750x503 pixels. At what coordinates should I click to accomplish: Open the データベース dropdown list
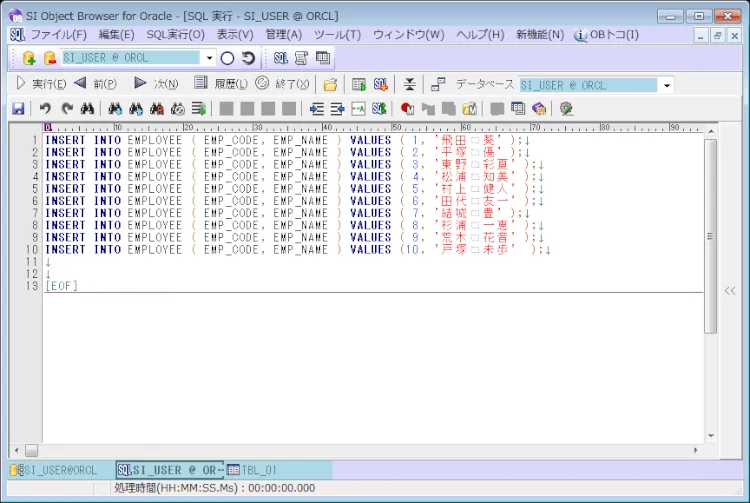click(666, 85)
